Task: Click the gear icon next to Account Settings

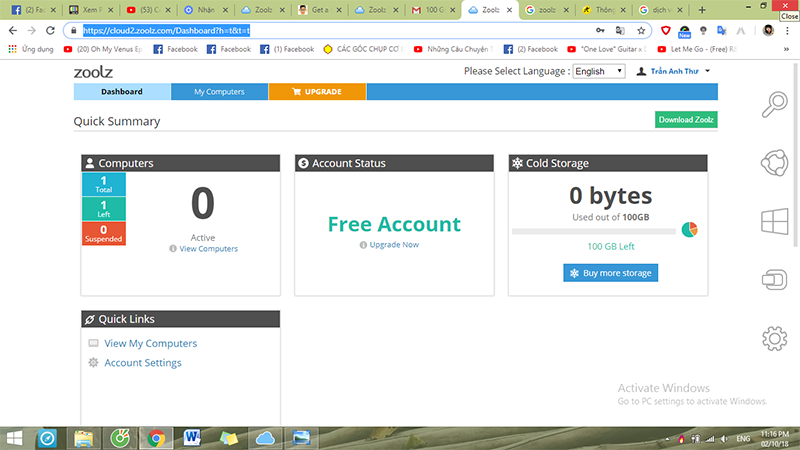Action: 93,363
